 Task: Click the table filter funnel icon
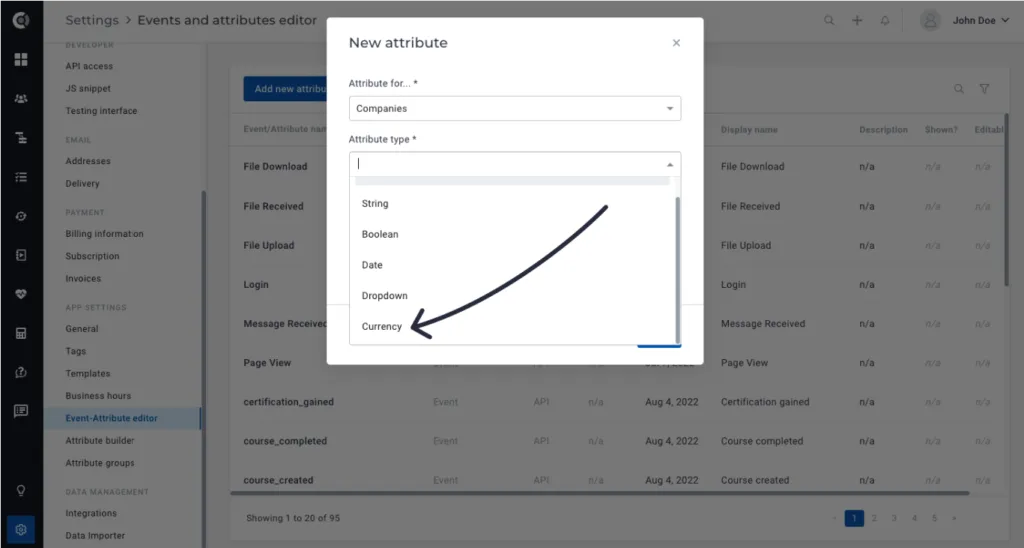click(x=984, y=89)
